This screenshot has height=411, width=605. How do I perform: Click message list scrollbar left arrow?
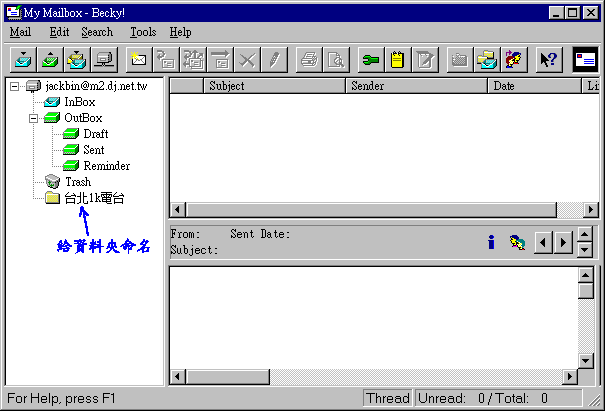177,210
